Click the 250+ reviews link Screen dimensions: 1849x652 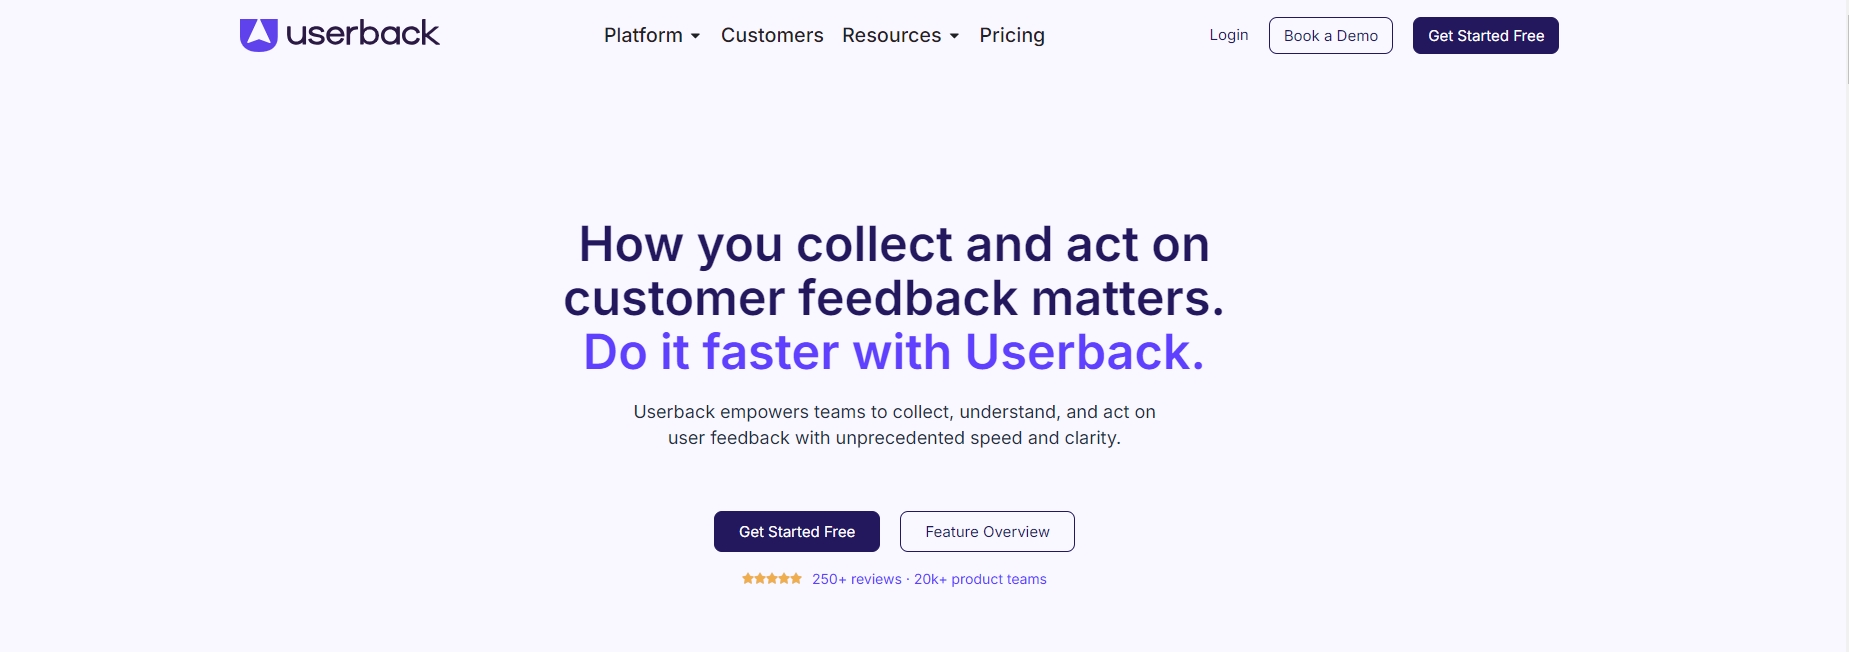856,579
